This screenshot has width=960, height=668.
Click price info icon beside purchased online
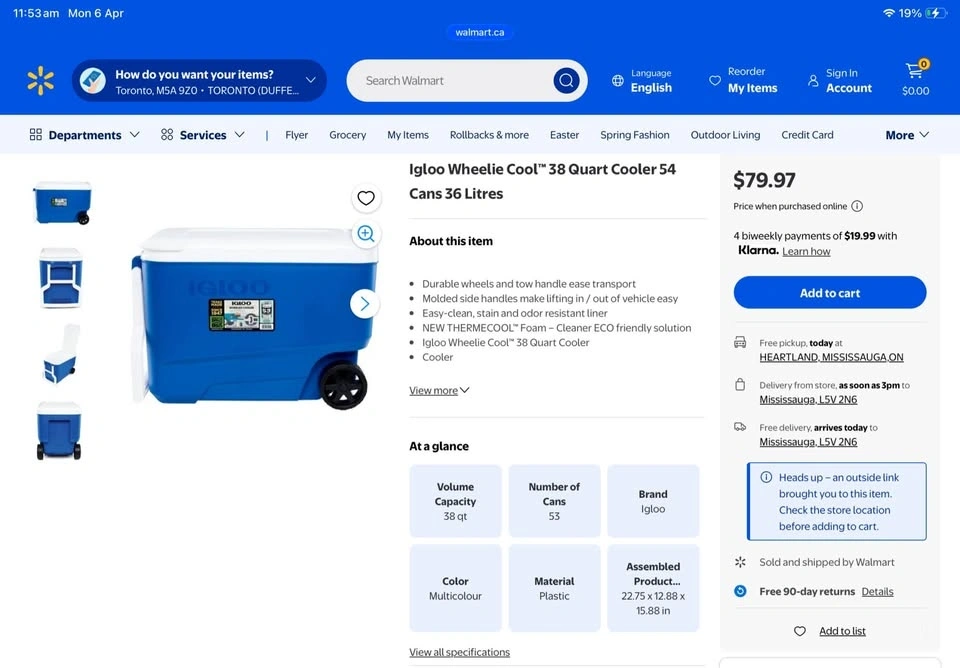click(x=857, y=206)
